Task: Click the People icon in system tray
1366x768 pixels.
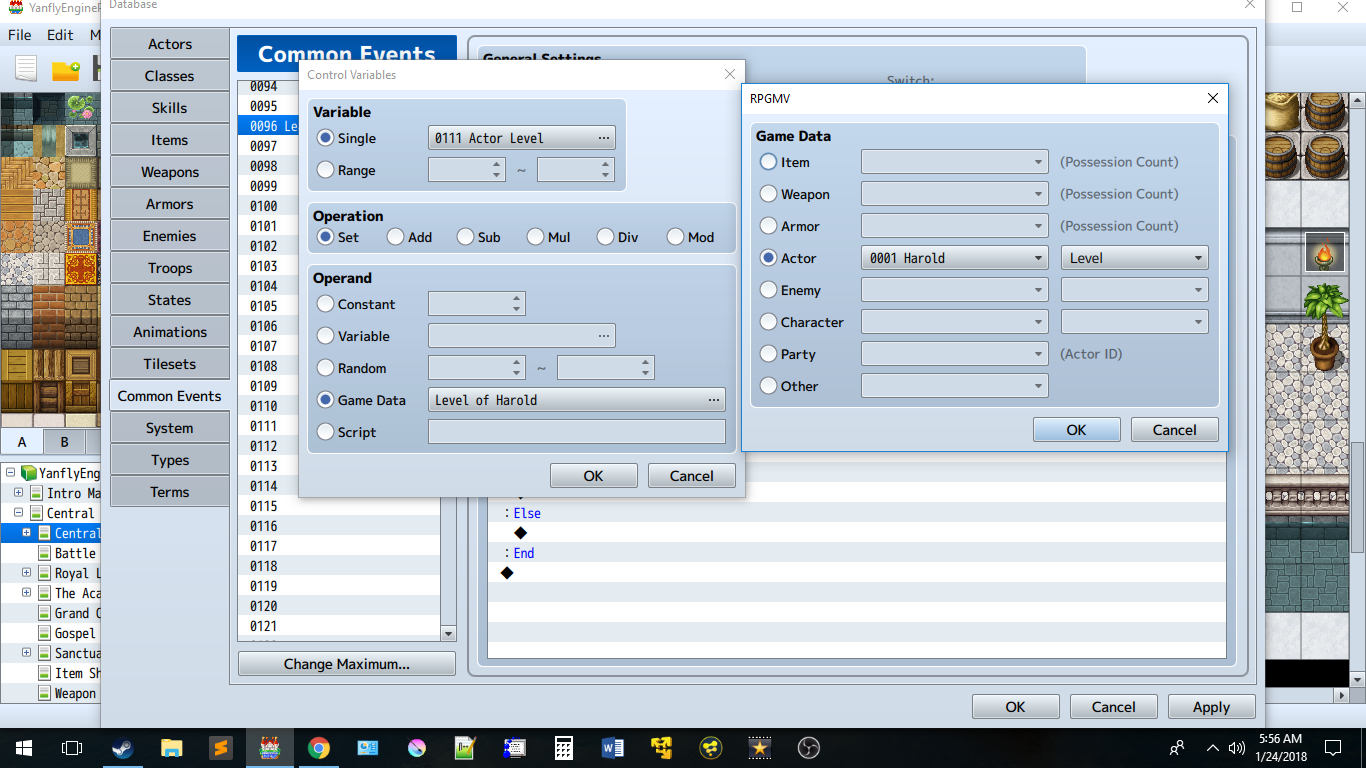Action: pos(1177,747)
